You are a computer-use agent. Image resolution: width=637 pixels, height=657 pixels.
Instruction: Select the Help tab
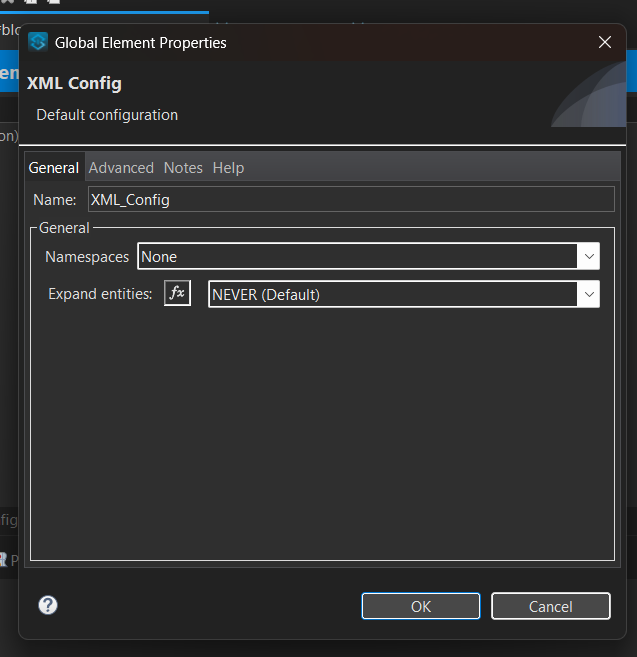tap(228, 168)
